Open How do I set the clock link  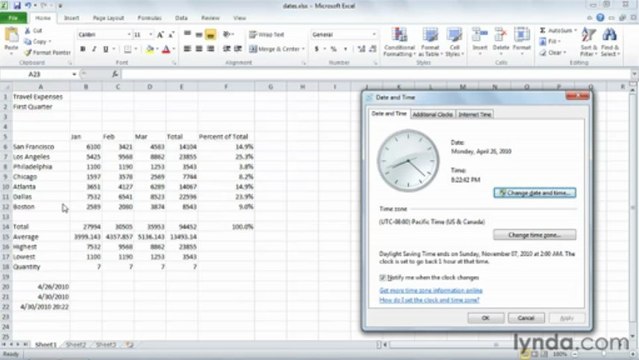coord(429,300)
